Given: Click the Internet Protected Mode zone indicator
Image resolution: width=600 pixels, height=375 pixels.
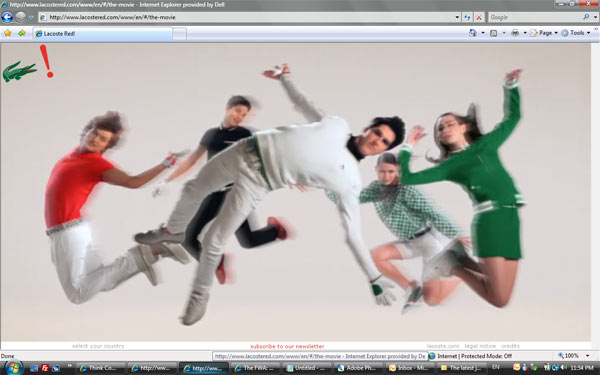Looking at the screenshot, I should pos(471,356).
